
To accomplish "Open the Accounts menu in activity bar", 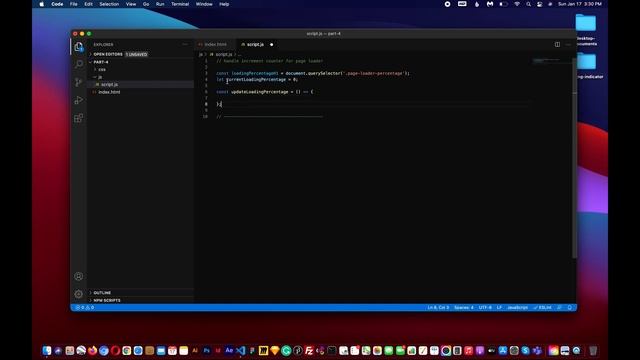I will (79, 276).
